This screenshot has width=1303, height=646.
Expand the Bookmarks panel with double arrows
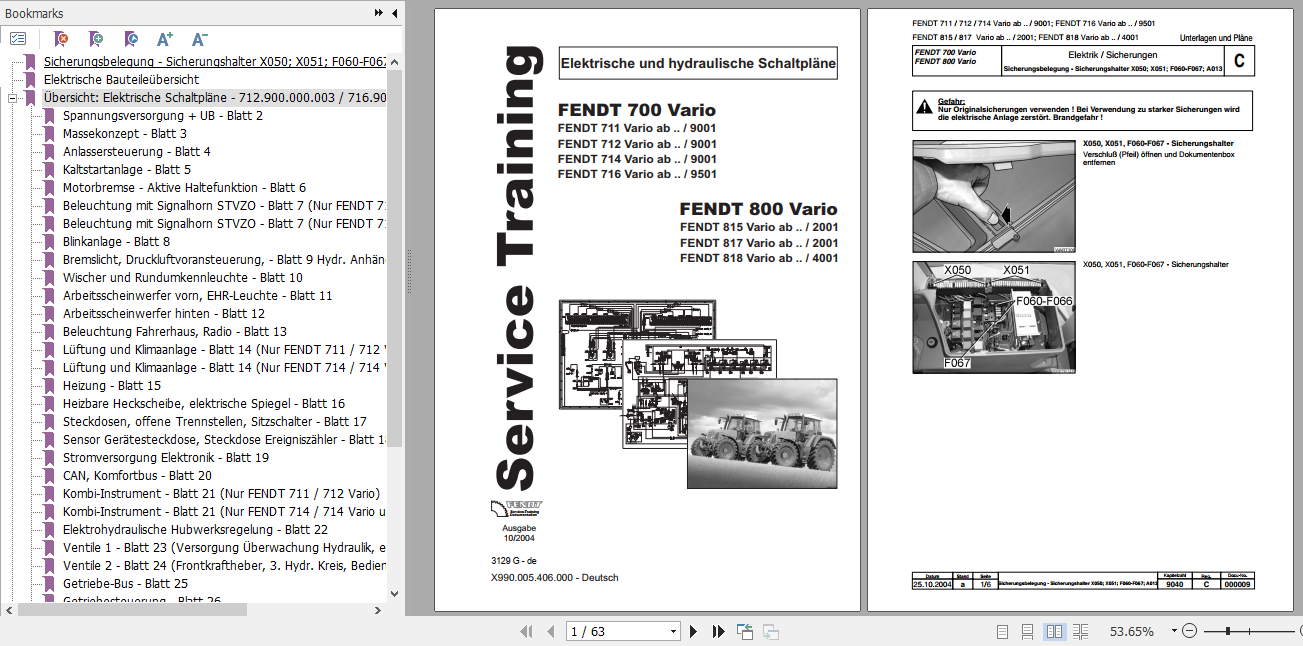[379, 13]
